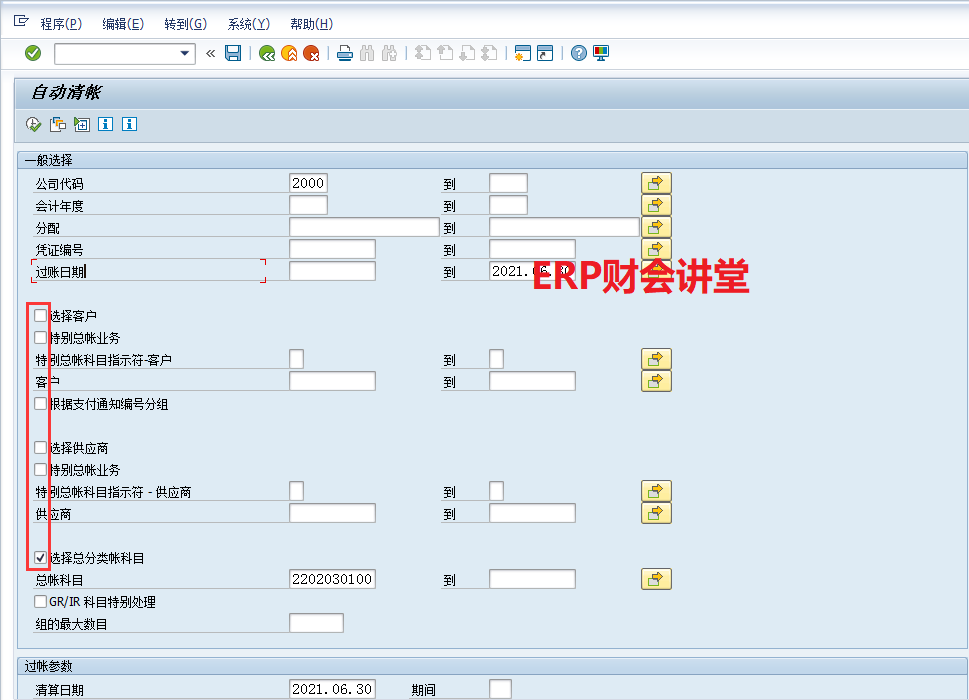Expand the command field dropdown arrow
Viewport: 969px width, 700px height.
pyautogui.click(x=184, y=54)
